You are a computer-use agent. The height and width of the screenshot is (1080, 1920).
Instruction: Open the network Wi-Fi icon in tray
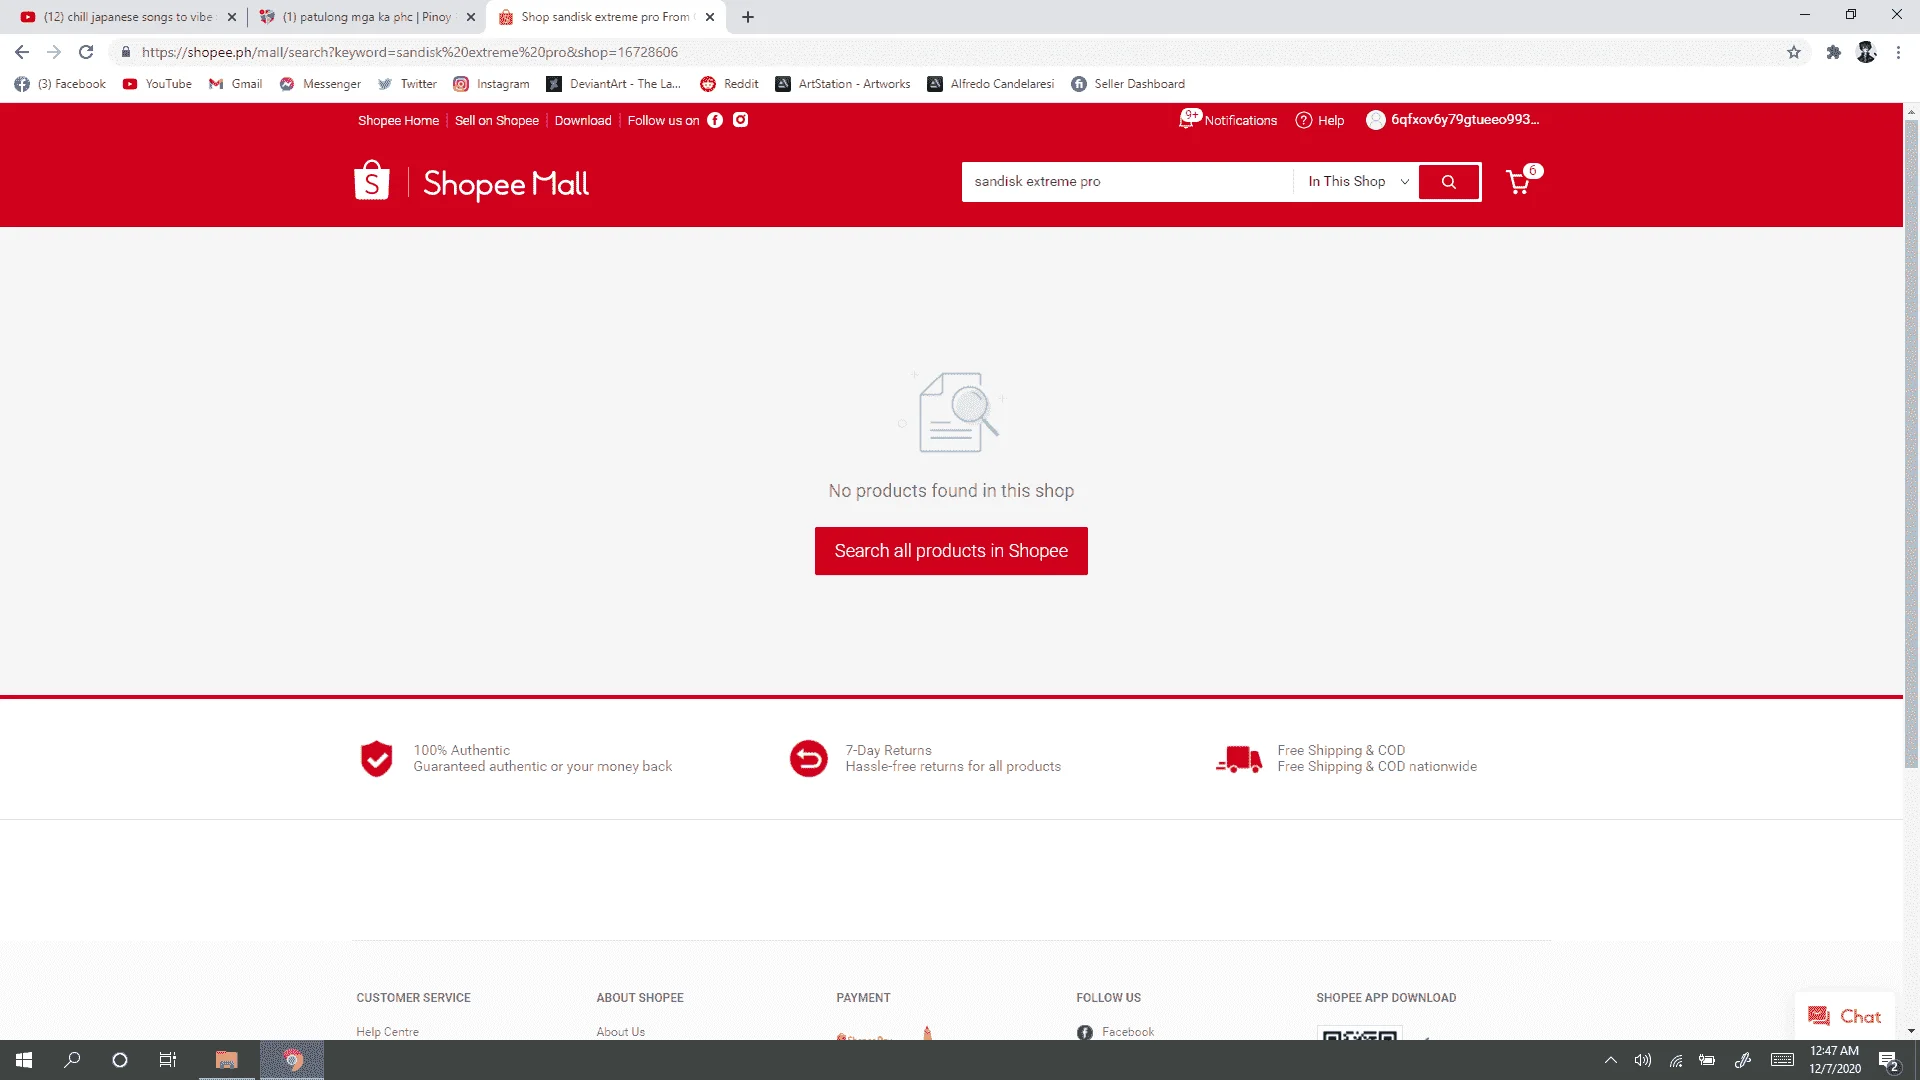pos(1676,1060)
